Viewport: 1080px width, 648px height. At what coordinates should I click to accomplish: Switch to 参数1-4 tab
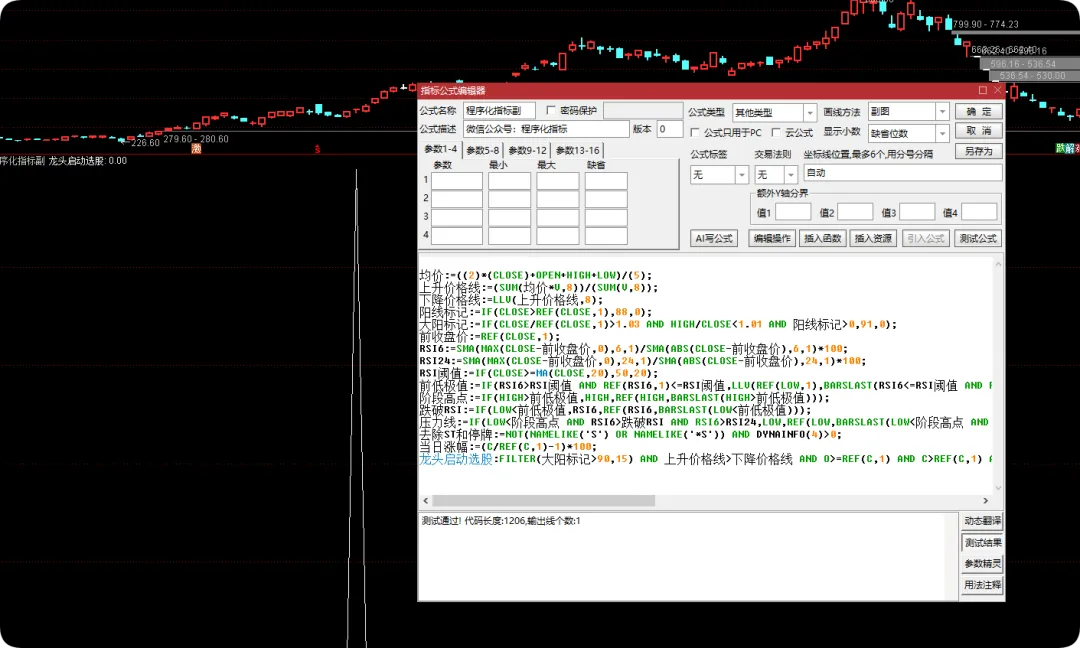pos(441,149)
